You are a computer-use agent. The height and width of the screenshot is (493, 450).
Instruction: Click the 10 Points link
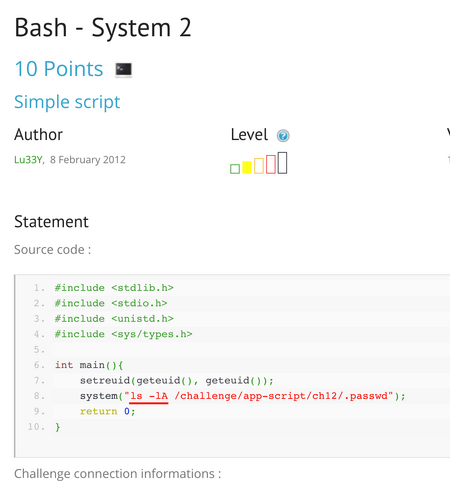pyautogui.click(x=59, y=69)
